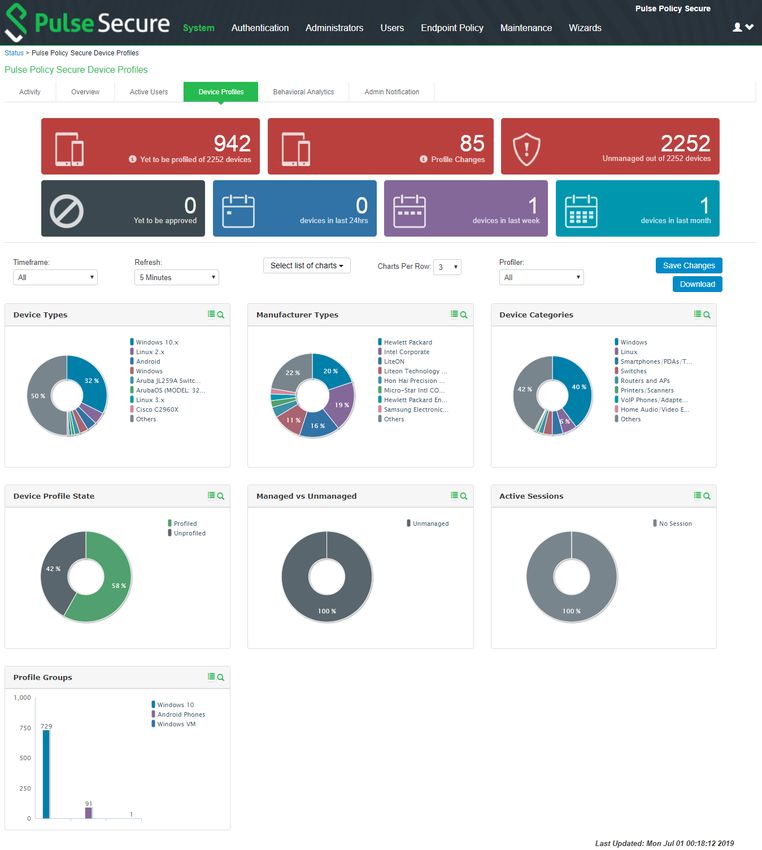Open the table view icon on Profile Groups chart

211,677
